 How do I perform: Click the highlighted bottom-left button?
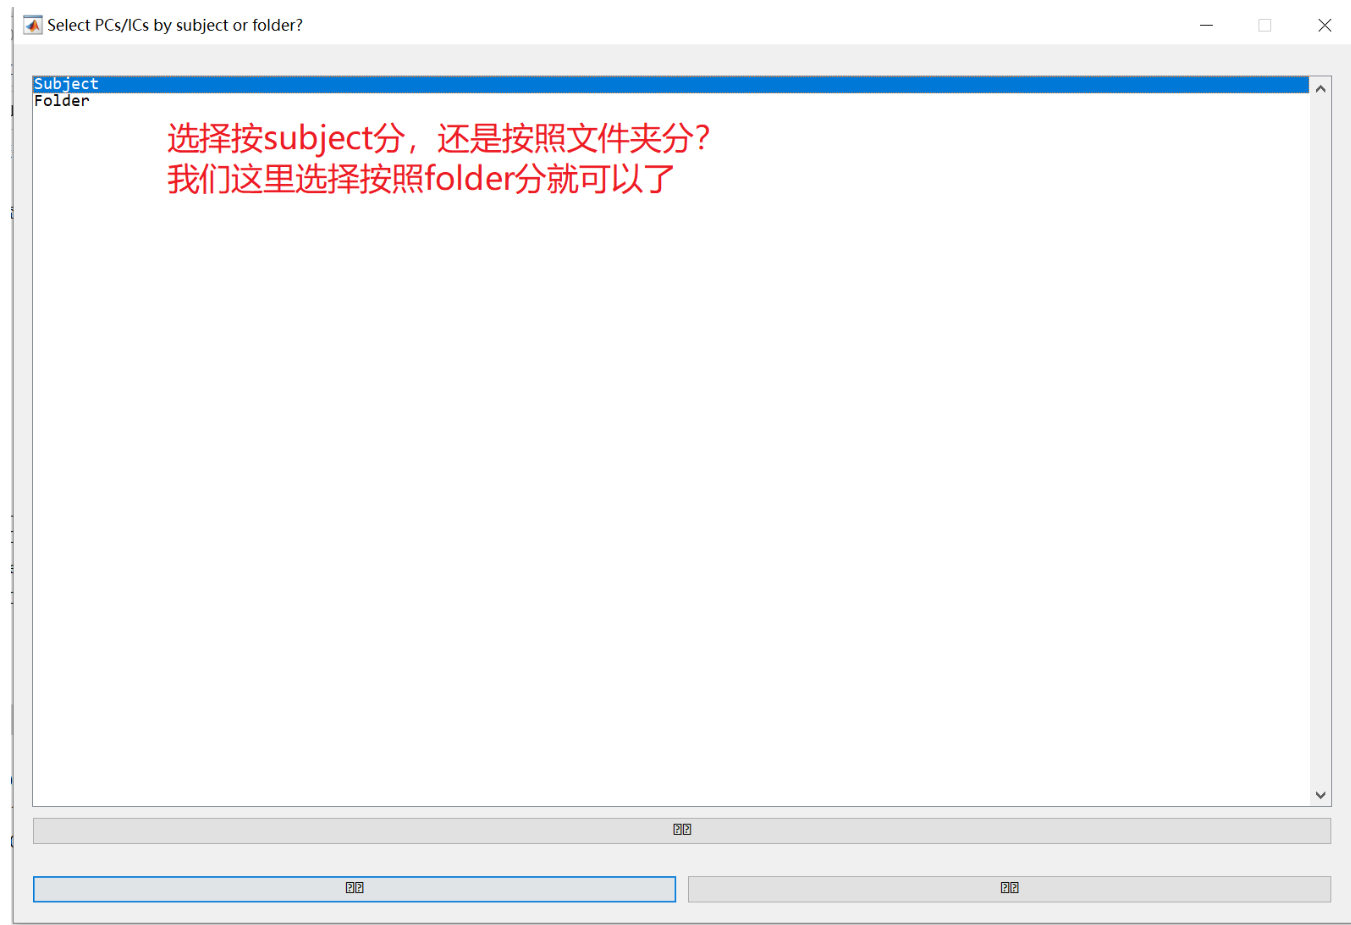click(x=354, y=888)
